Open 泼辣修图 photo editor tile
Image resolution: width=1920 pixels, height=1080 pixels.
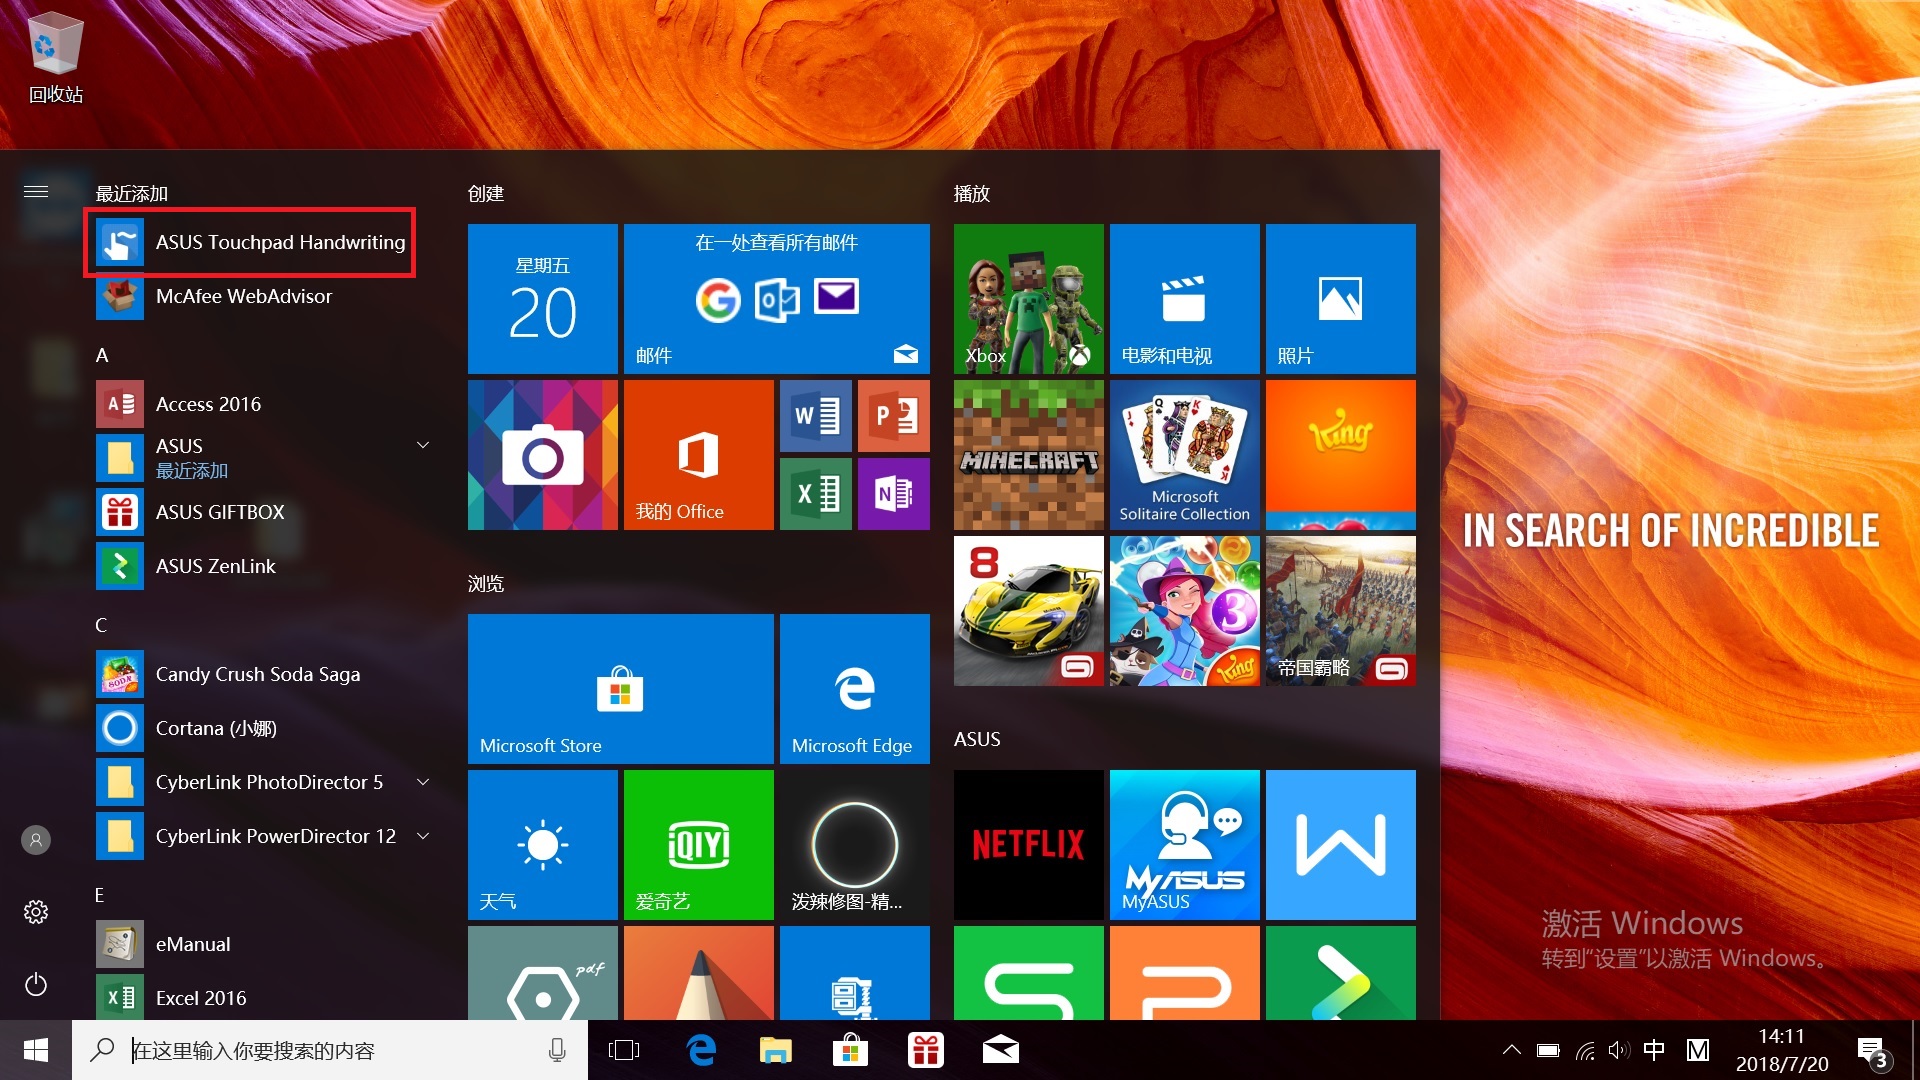855,845
